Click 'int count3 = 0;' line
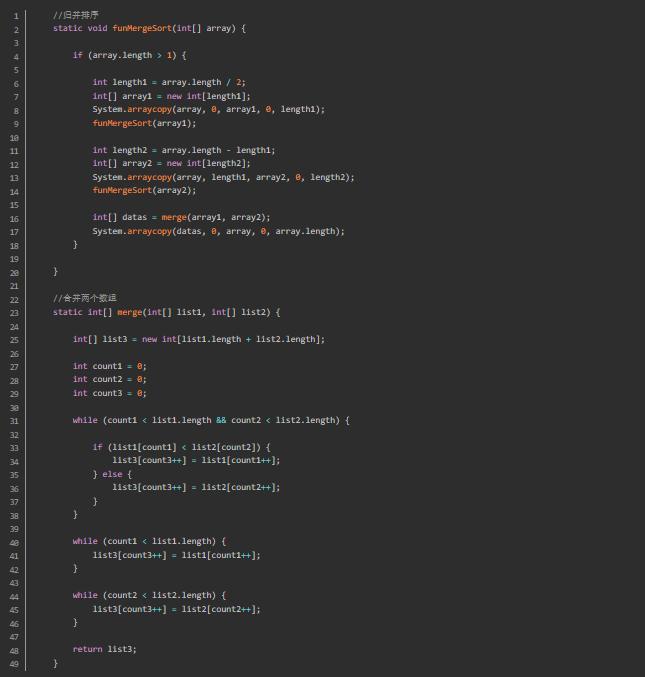Viewport: 645px width, 677px height. click(110, 393)
